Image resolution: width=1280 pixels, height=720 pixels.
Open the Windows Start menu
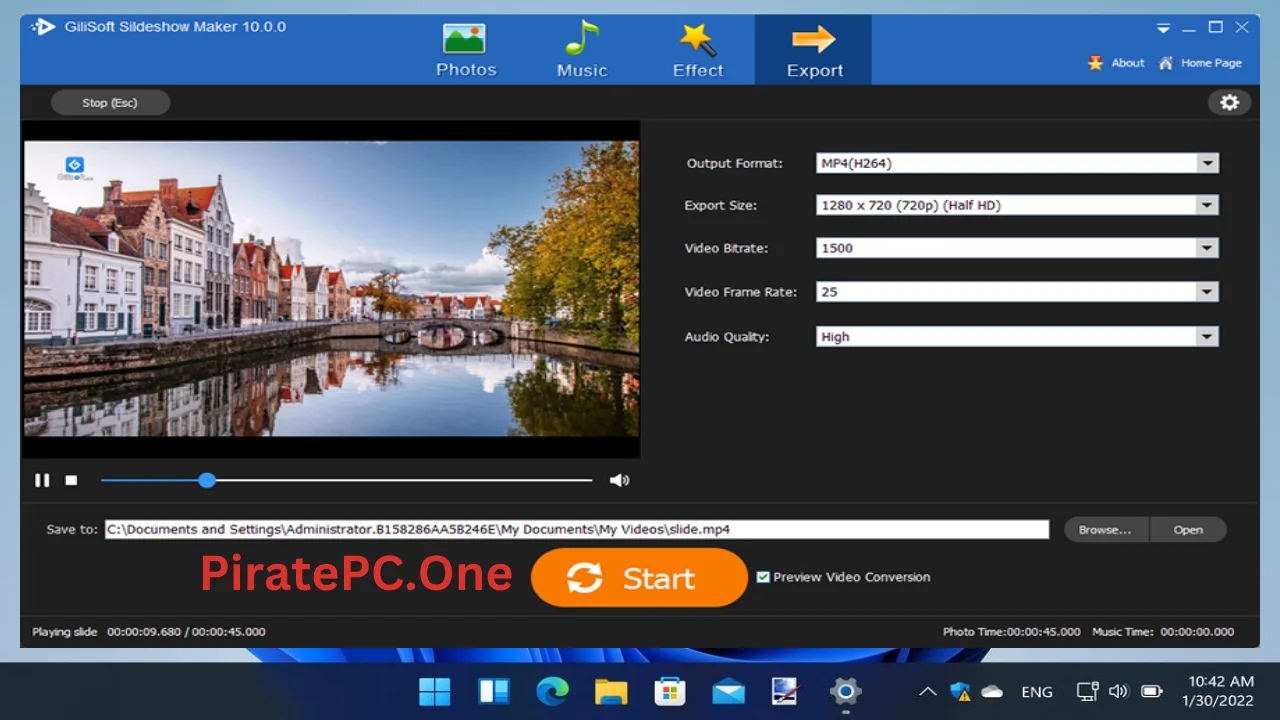tap(435, 691)
